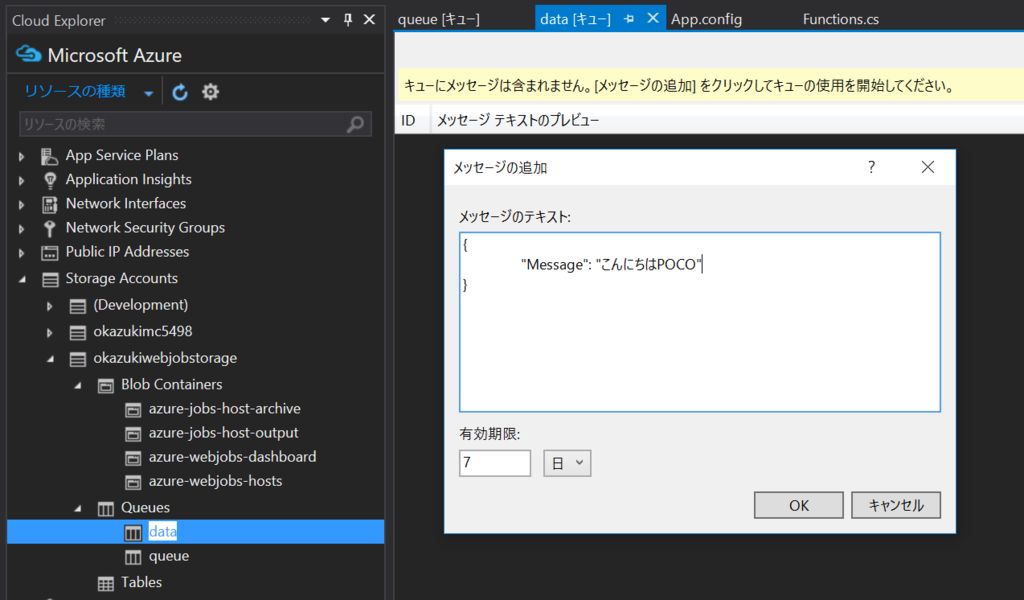Image resolution: width=1024 pixels, height=600 pixels.
Task: Pin the data [キュー] tab
Action: coord(629,19)
